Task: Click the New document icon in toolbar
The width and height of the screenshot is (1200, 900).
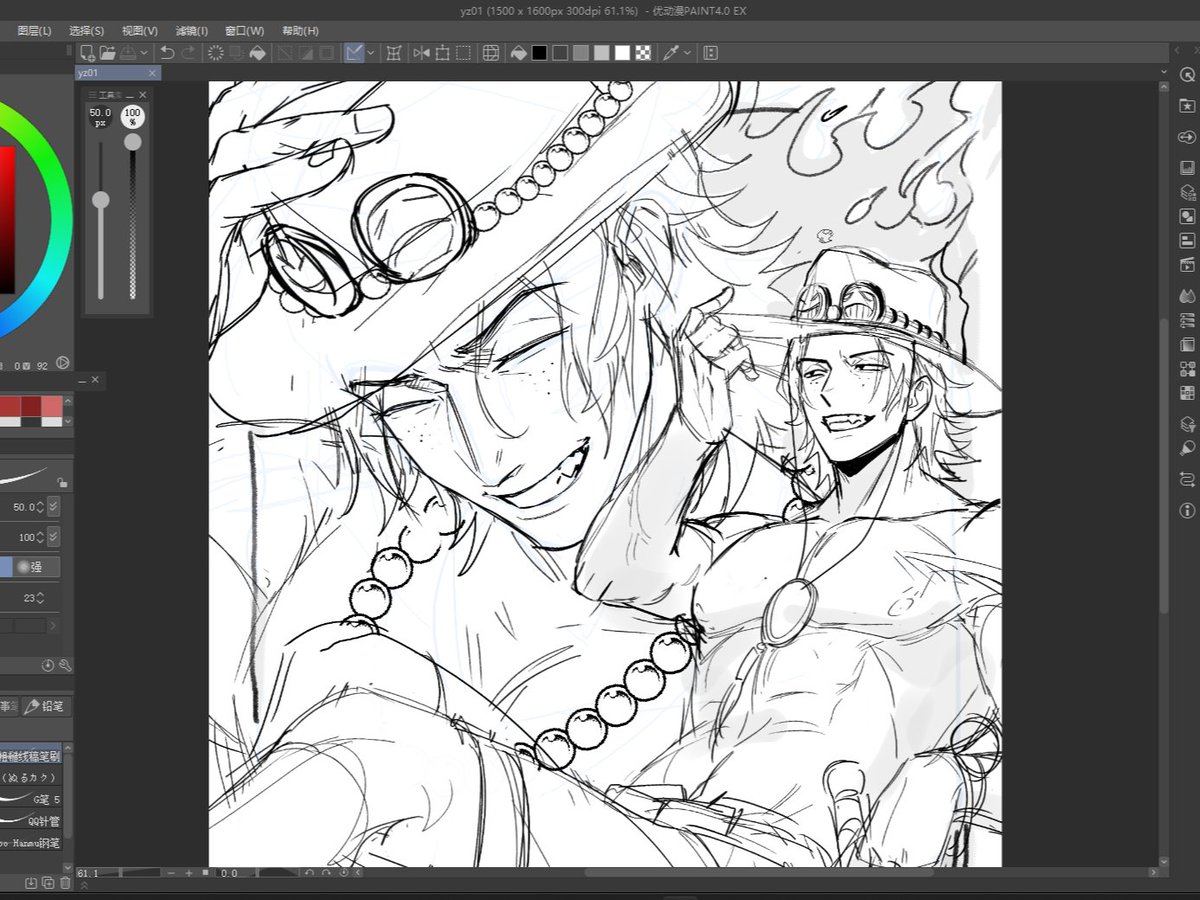Action: [x=88, y=52]
